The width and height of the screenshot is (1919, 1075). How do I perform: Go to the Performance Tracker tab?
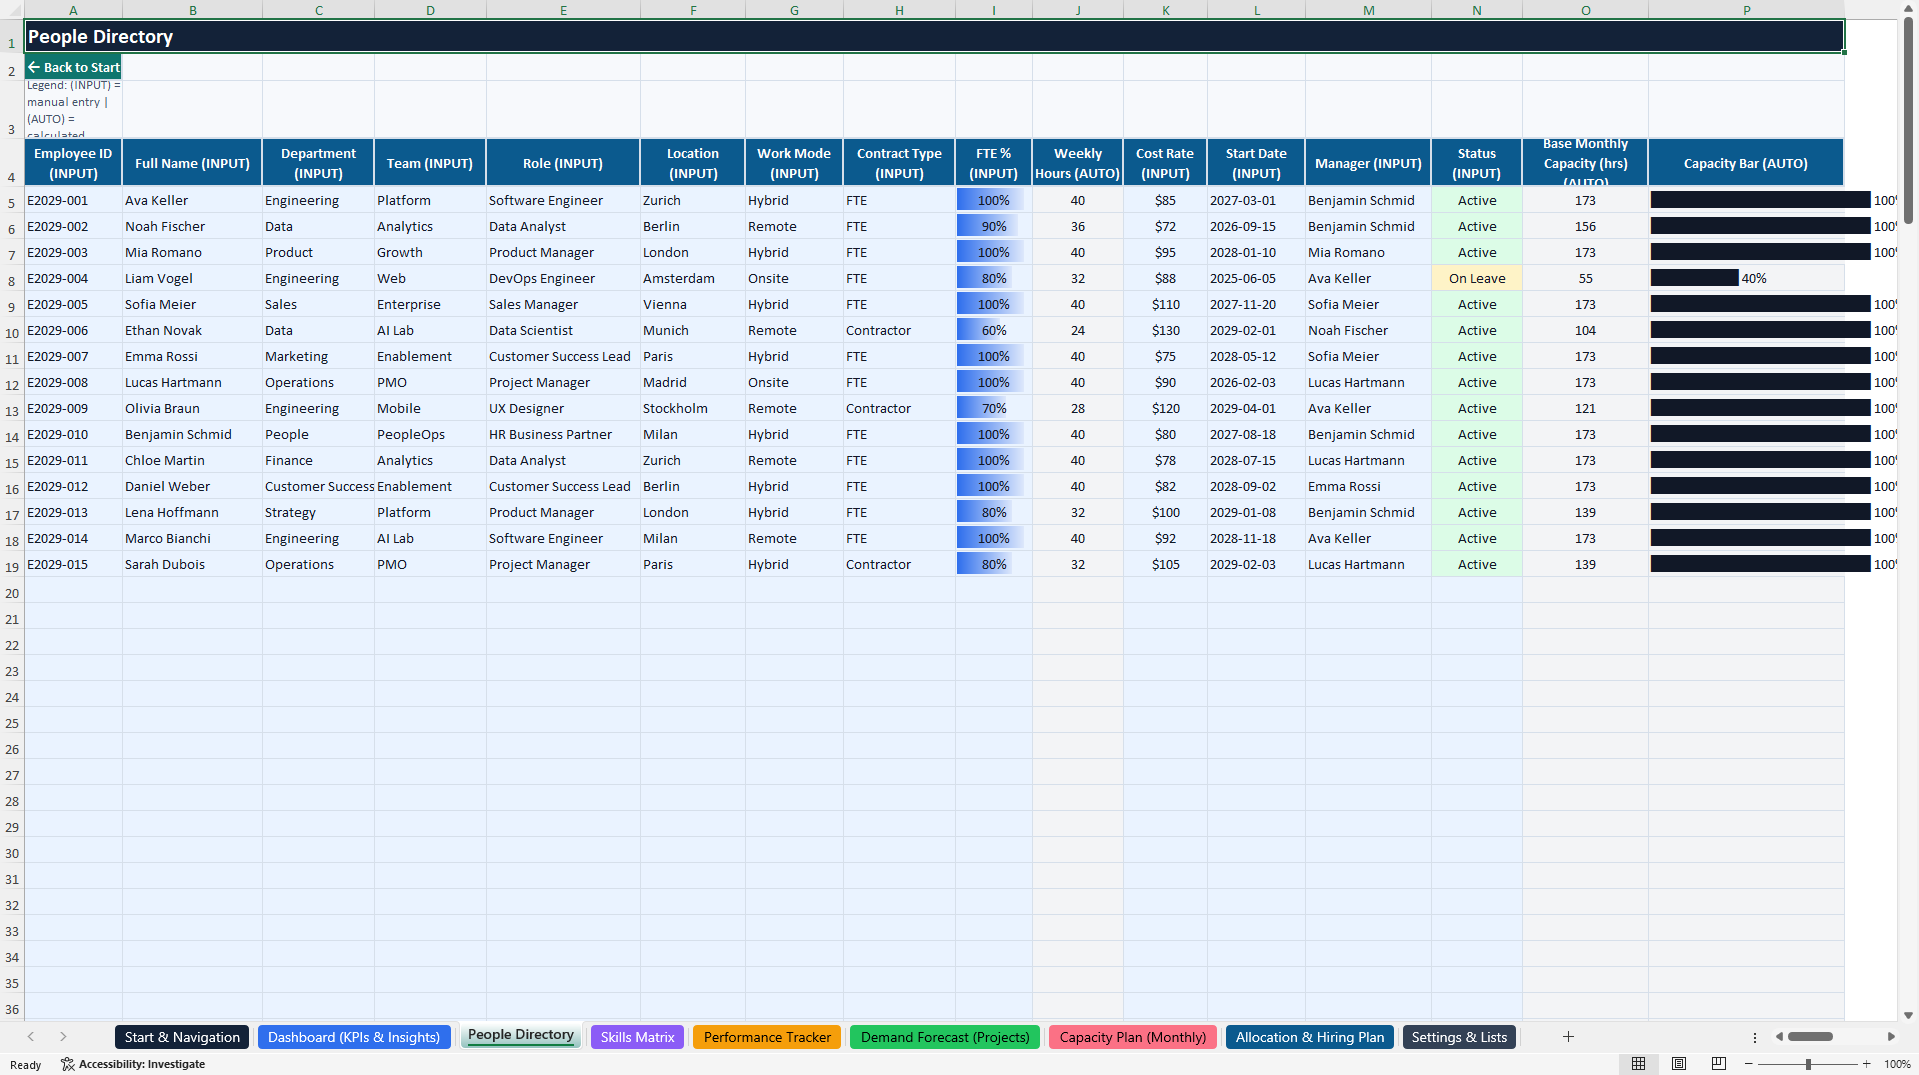click(x=767, y=1037)
